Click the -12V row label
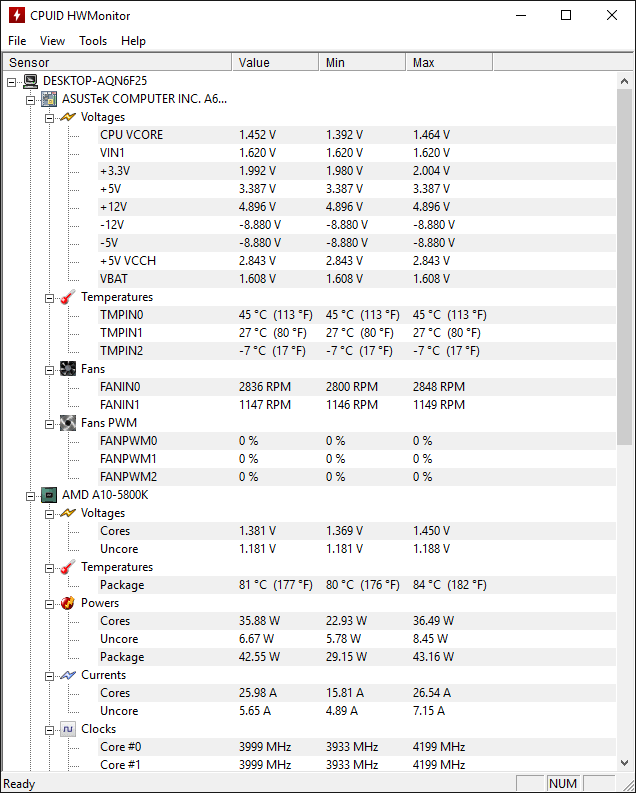Viewport: 636px width, 793px height. coord(112,225)
